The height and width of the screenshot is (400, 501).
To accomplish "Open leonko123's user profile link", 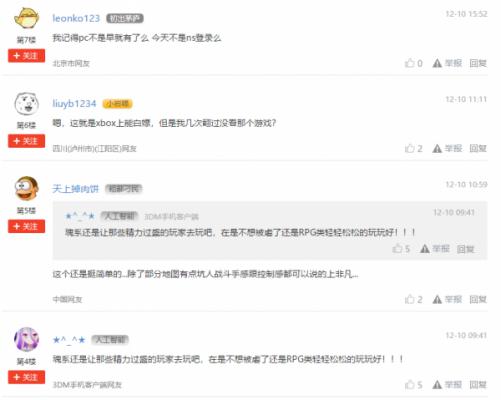I will 76,18.
